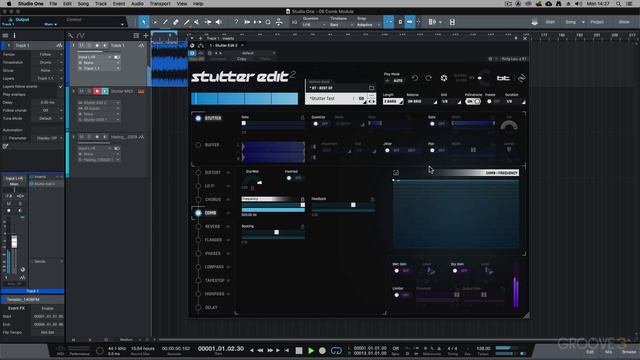Click the curve editor icon above graph
640x360 pixels.
(x=396, y=173)
